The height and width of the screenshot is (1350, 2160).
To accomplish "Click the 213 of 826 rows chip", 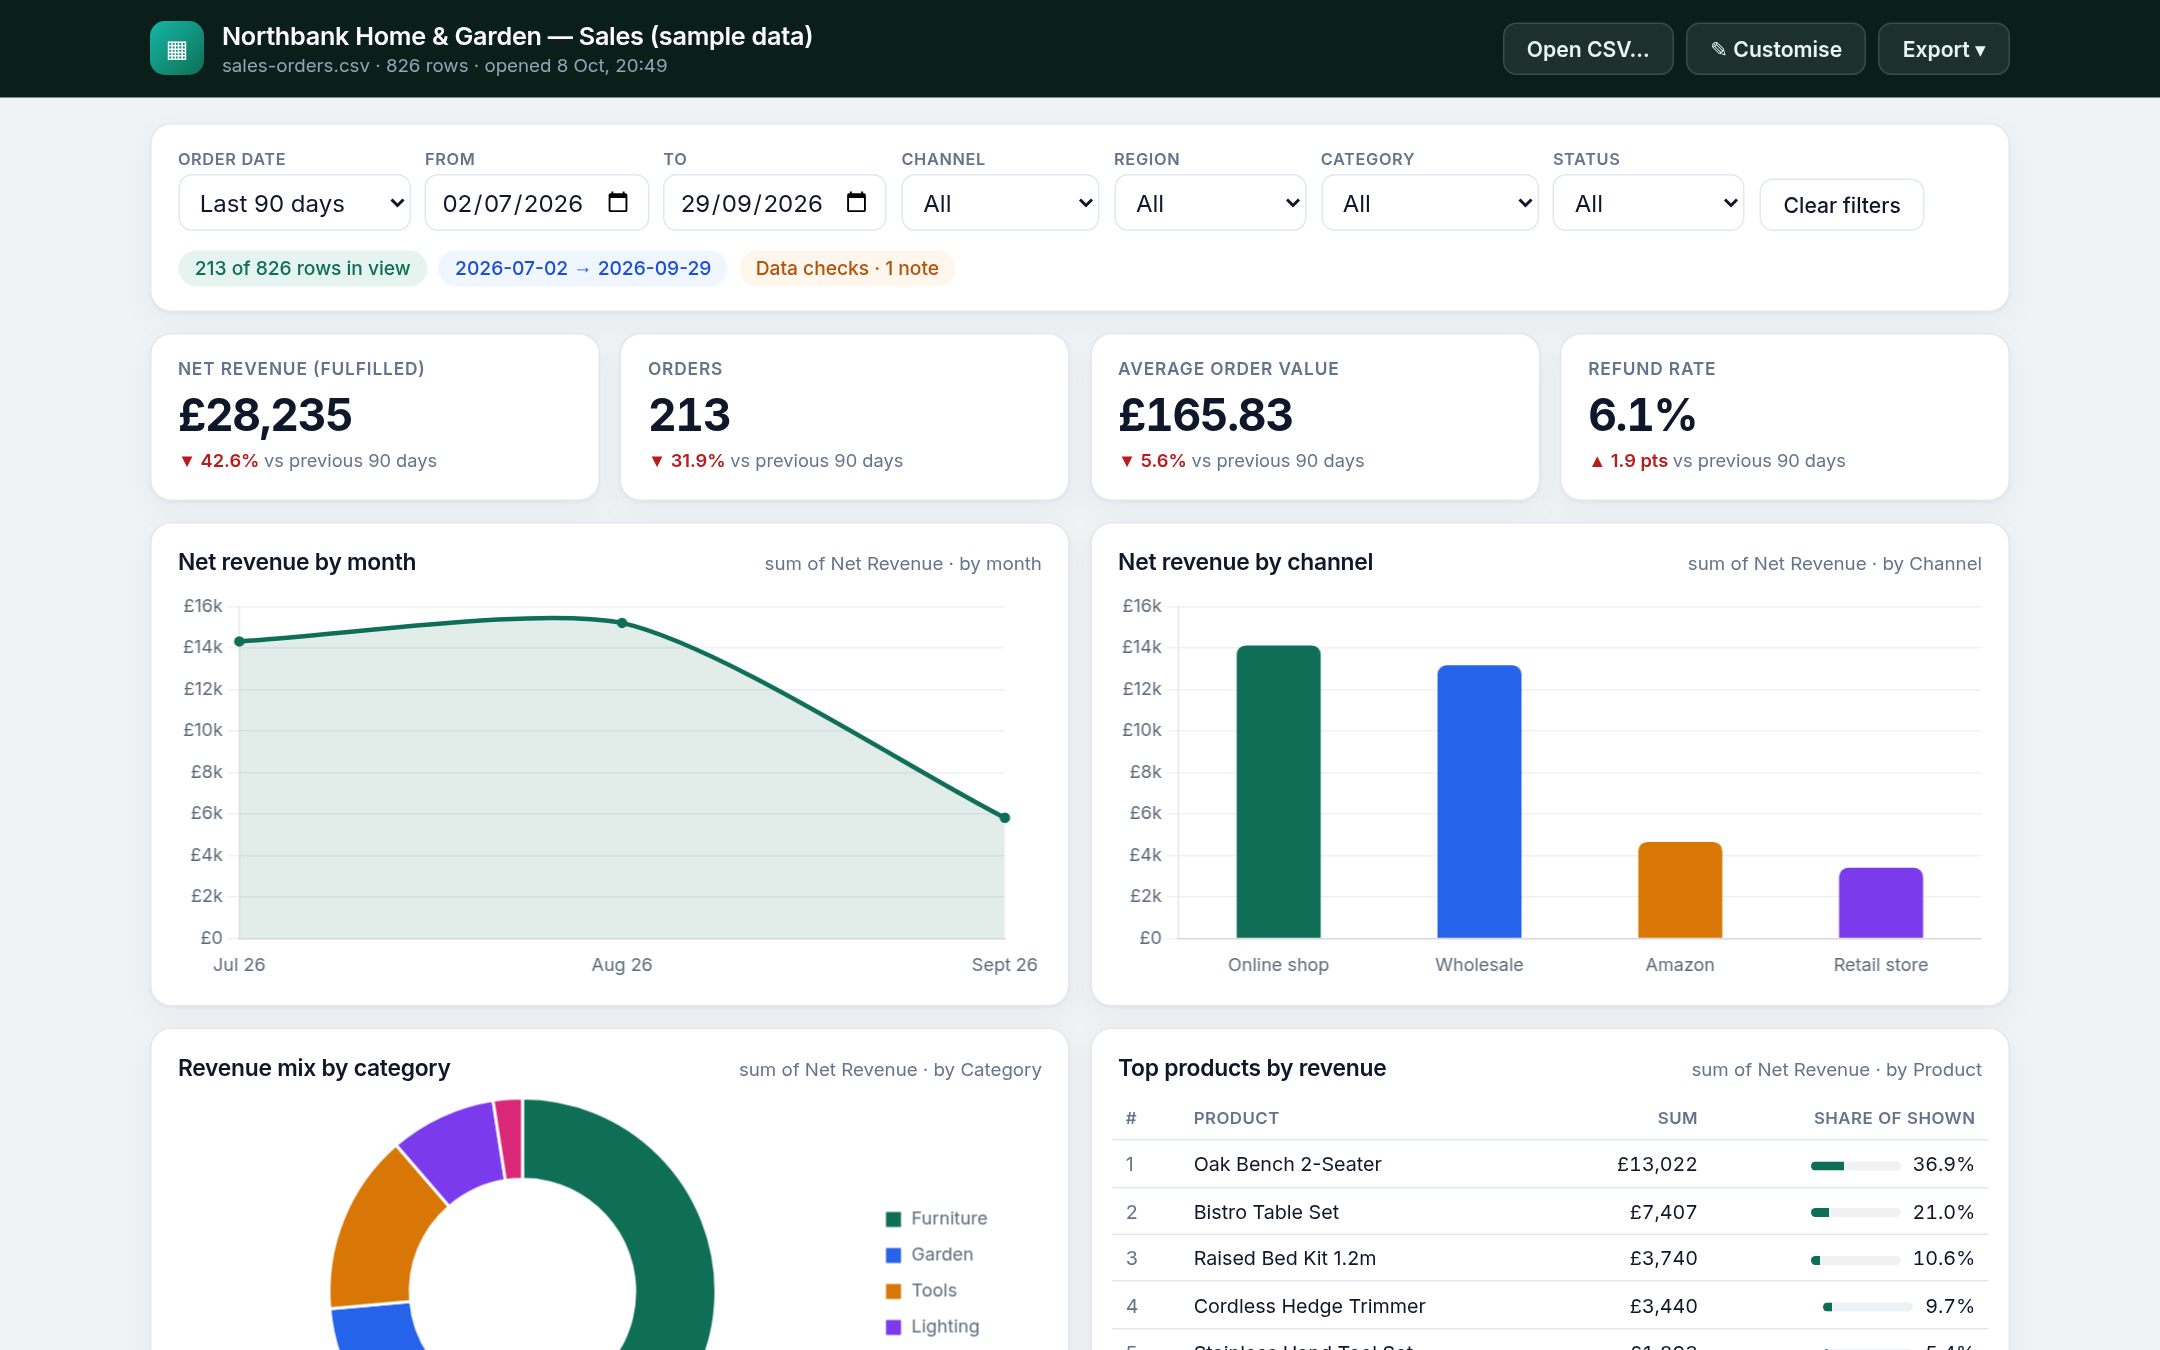I will point(302,268).
